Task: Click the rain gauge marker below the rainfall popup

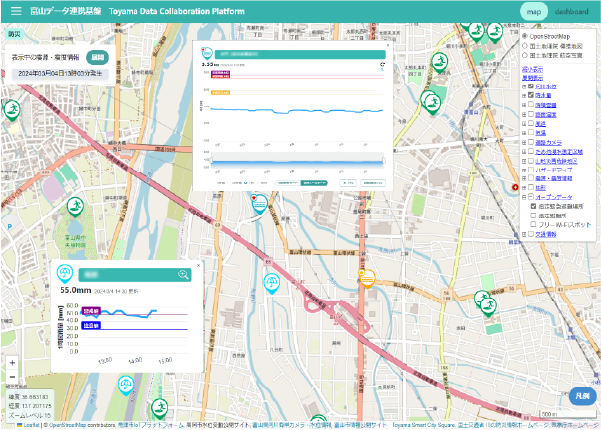Action: (126, 385)
